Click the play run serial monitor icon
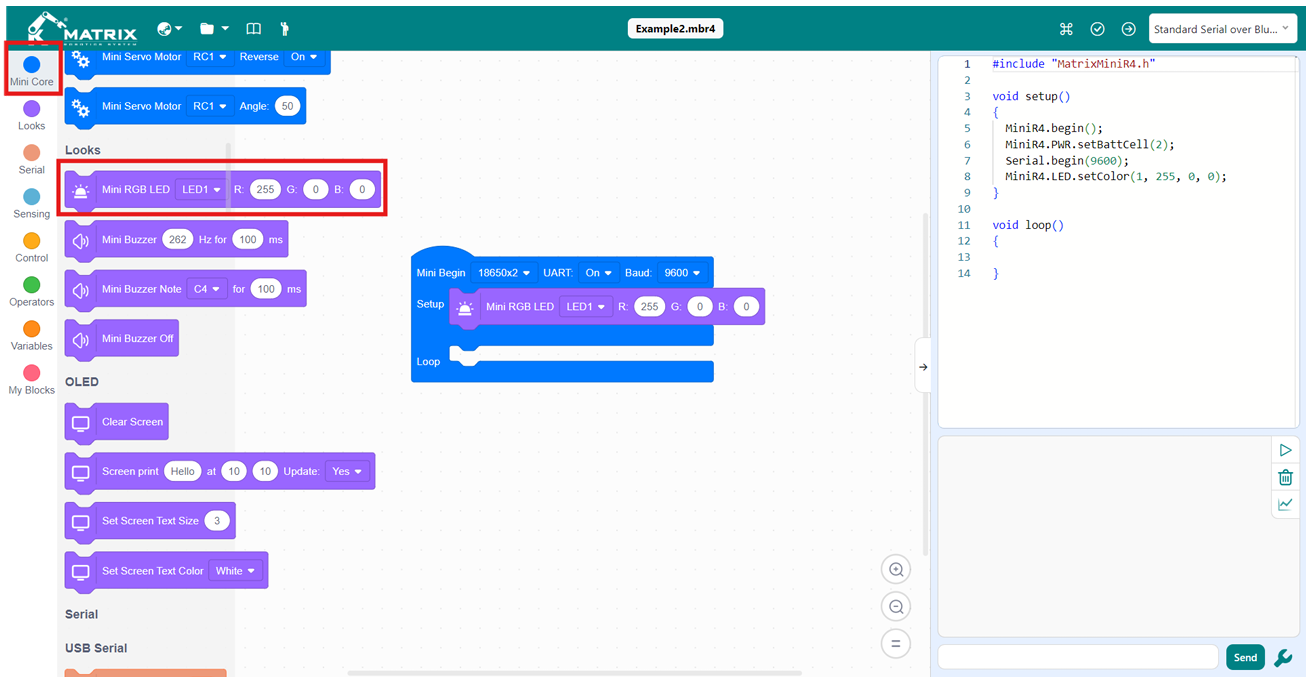1310x691 pixels. click(x=1285, y=451)
